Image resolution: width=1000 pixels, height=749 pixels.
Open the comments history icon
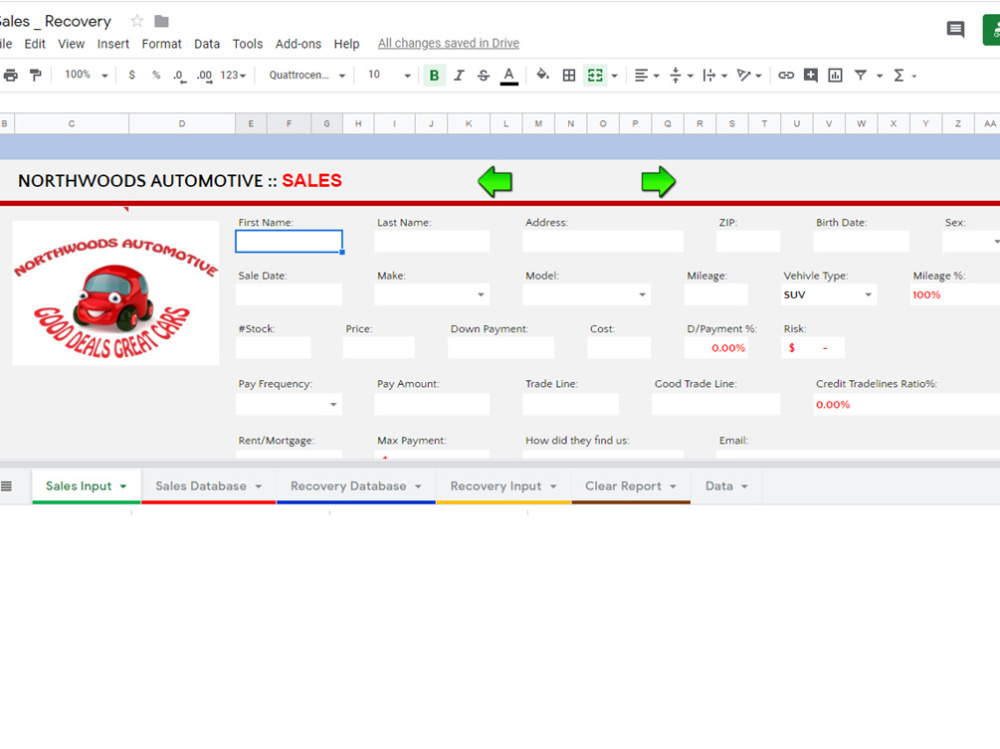tap(955, 29)
